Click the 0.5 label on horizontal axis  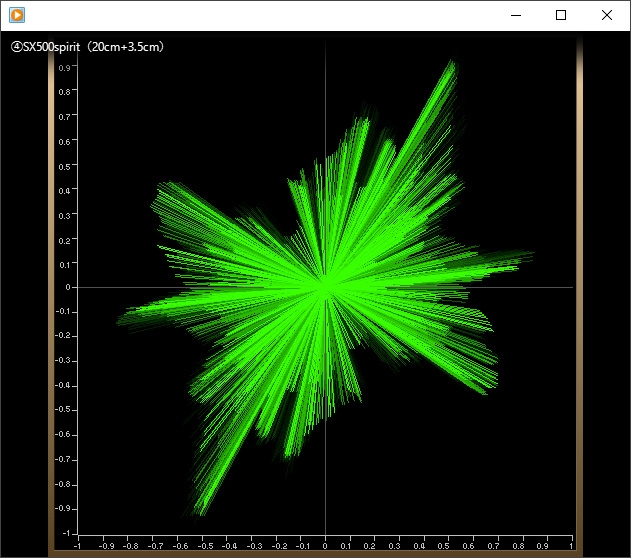click(443, 546)
